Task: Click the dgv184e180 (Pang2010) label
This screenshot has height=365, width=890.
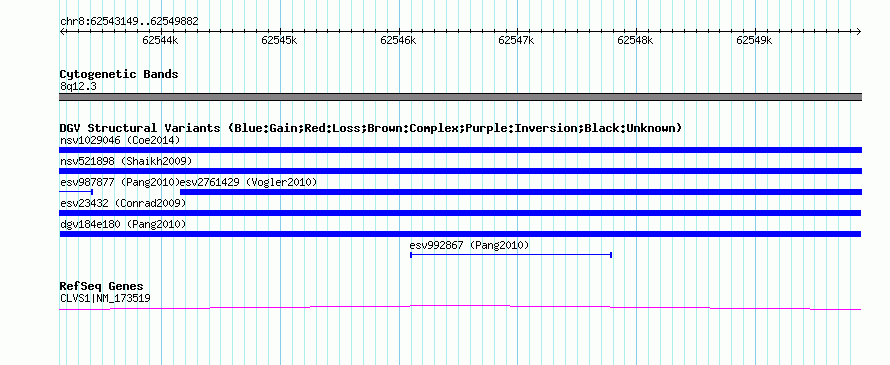Action: 123,224
